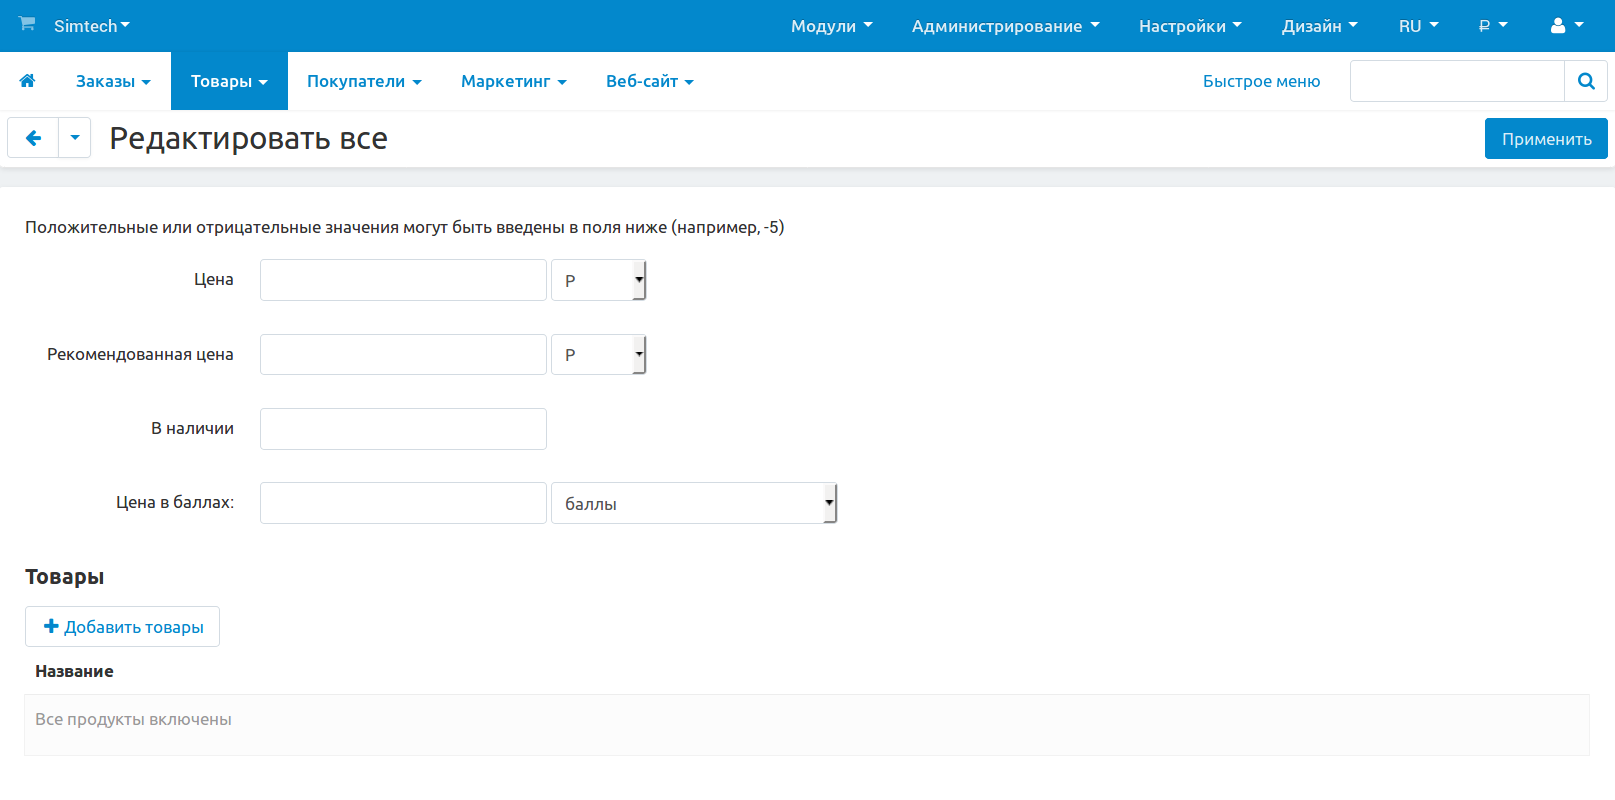Screen dimensions: 1615x800
Task: Focus the Цена input field
Action: (403, 280)
